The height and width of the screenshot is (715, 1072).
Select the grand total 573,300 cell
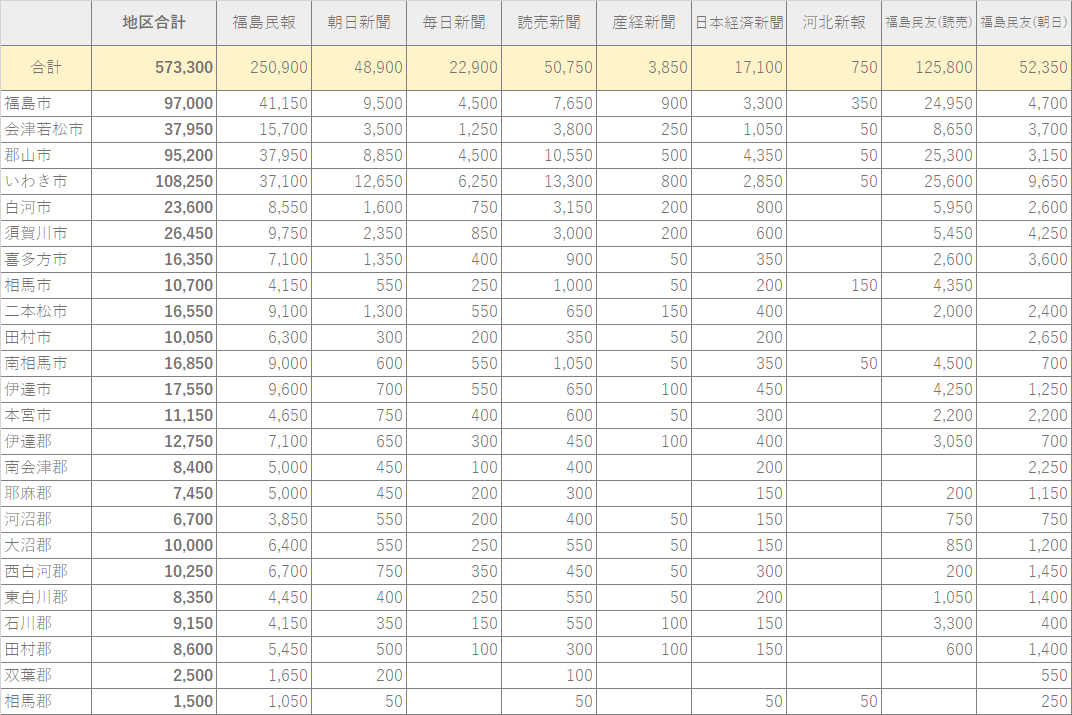pyautogui.click(x=154, y=68)
